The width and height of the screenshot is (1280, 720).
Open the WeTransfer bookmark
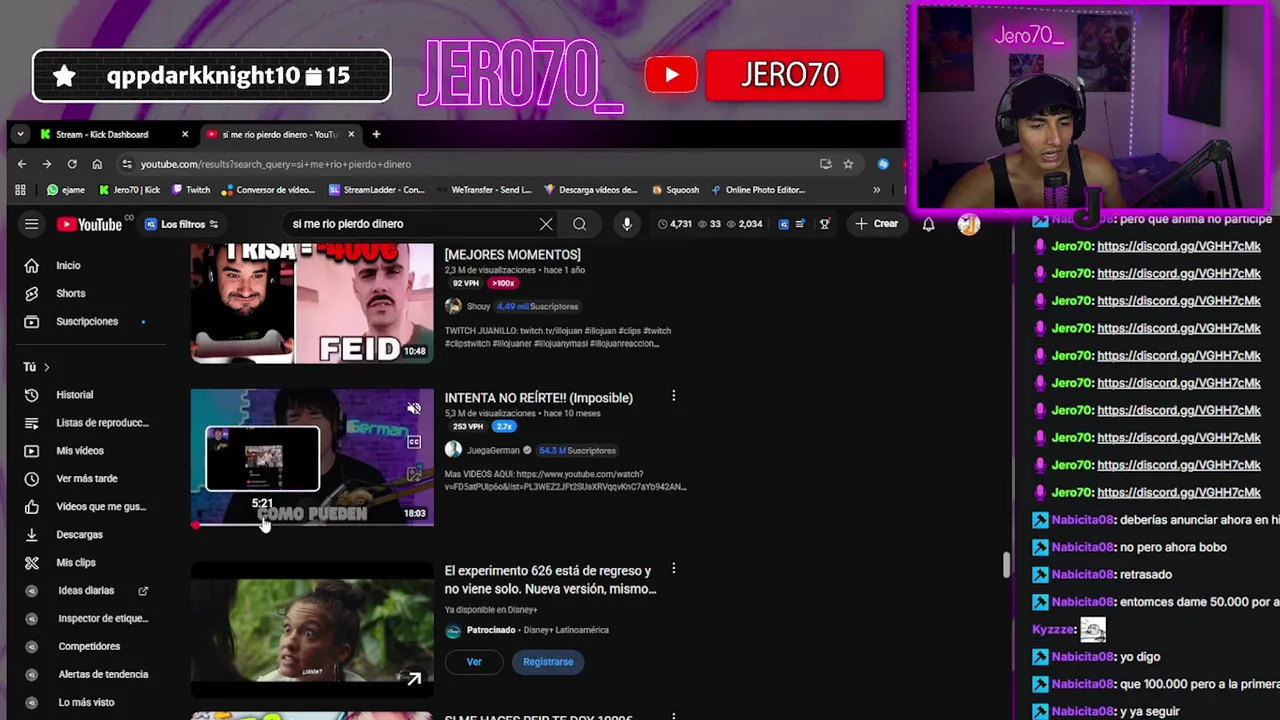point(484,190)
